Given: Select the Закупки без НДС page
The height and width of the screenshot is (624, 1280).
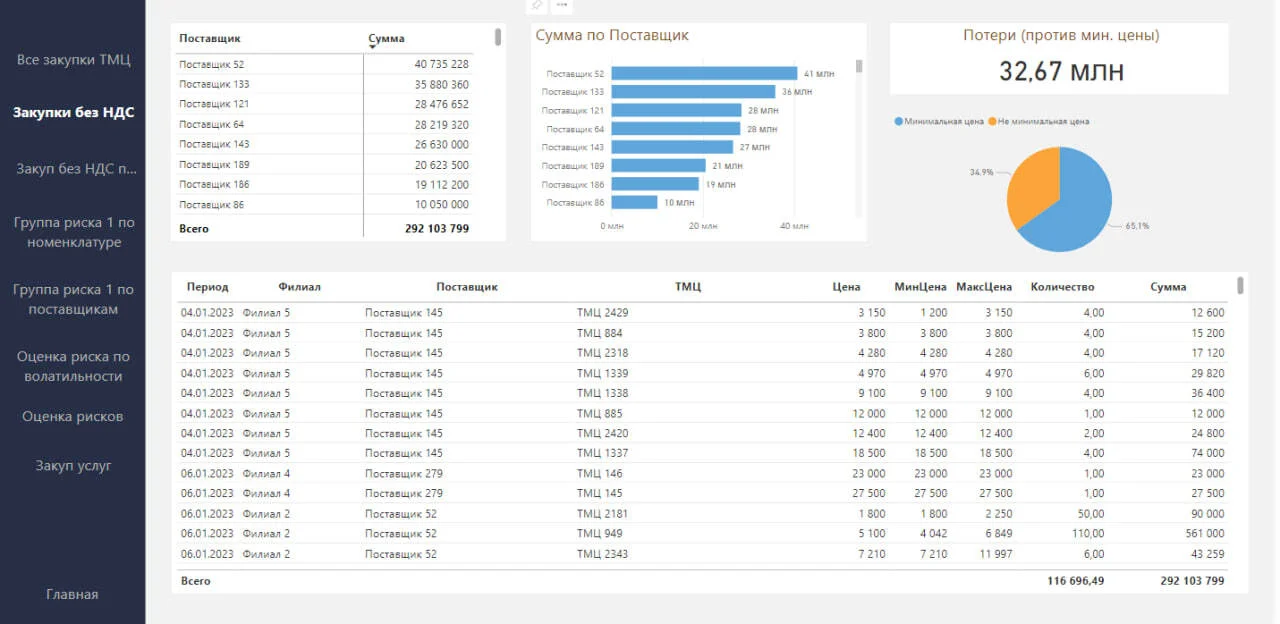Looking at the screenshot, I should pos(73,112).
